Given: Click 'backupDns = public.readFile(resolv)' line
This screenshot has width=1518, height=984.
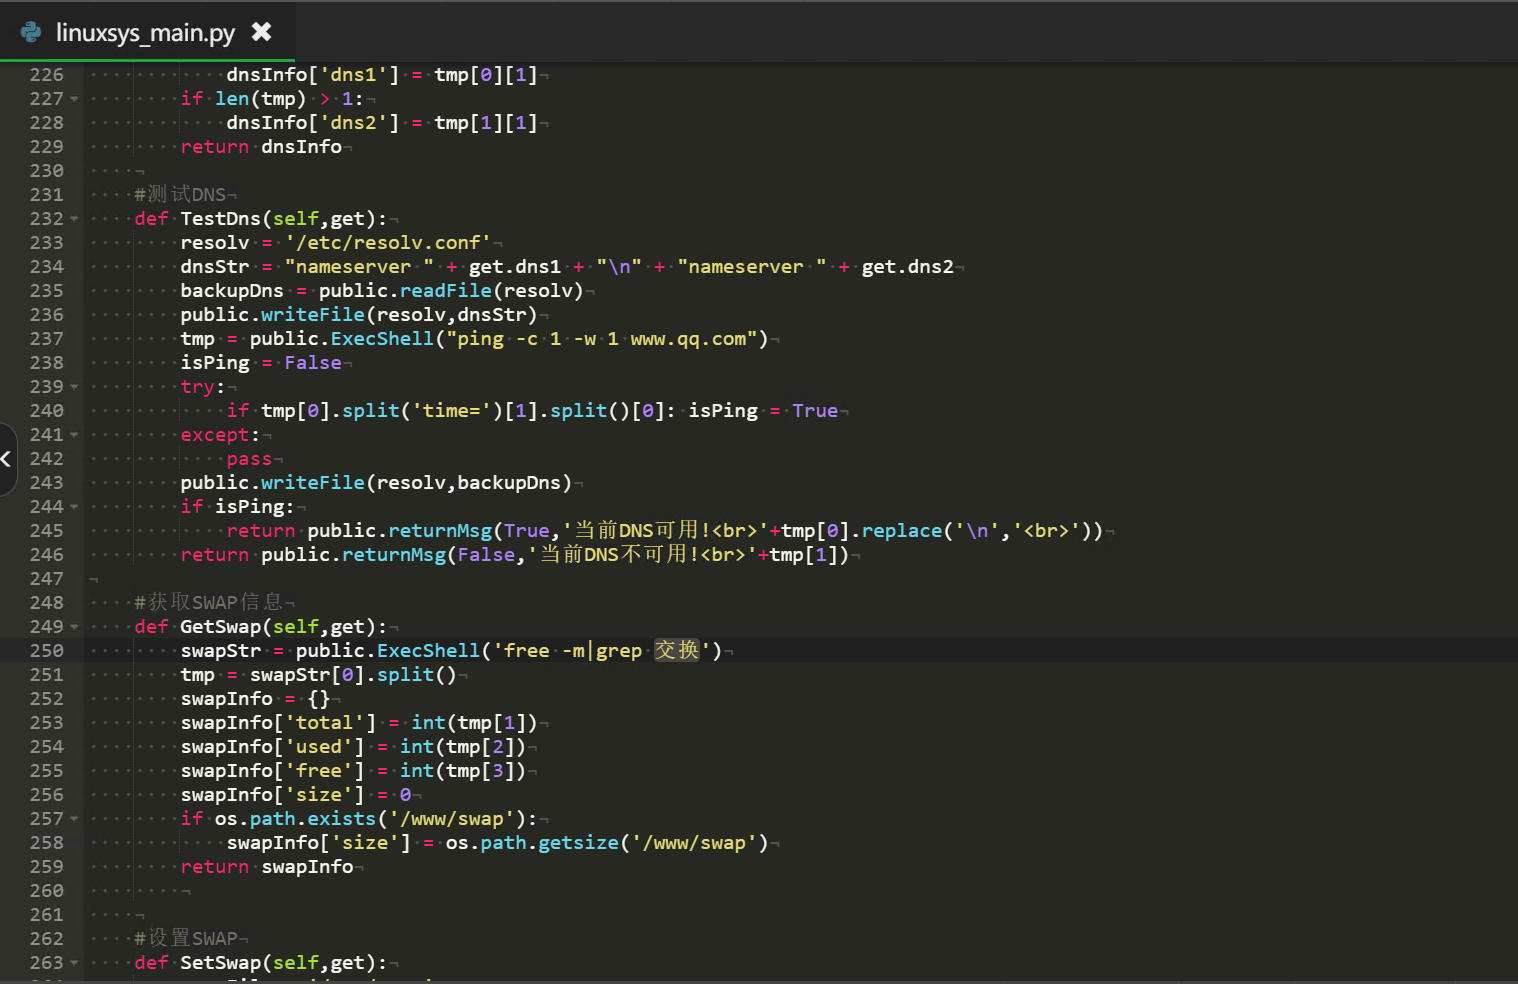Looking at the screenshot, I should coord(382,291).
